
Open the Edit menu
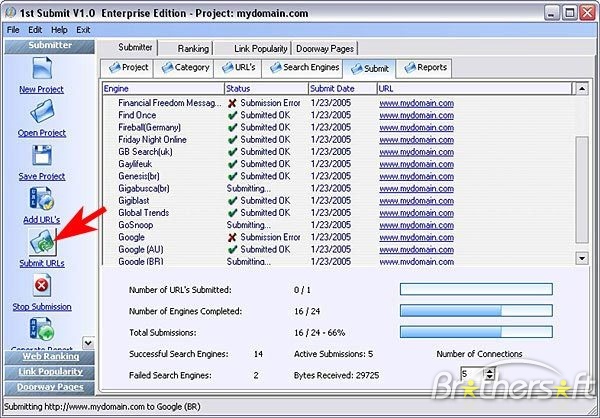(35, 30)
